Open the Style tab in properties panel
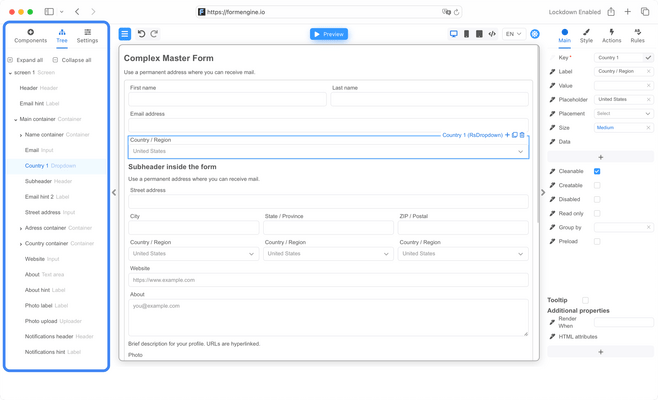Image resolution: width=658 pixels, height=400 pixels. tap(586, 36)
